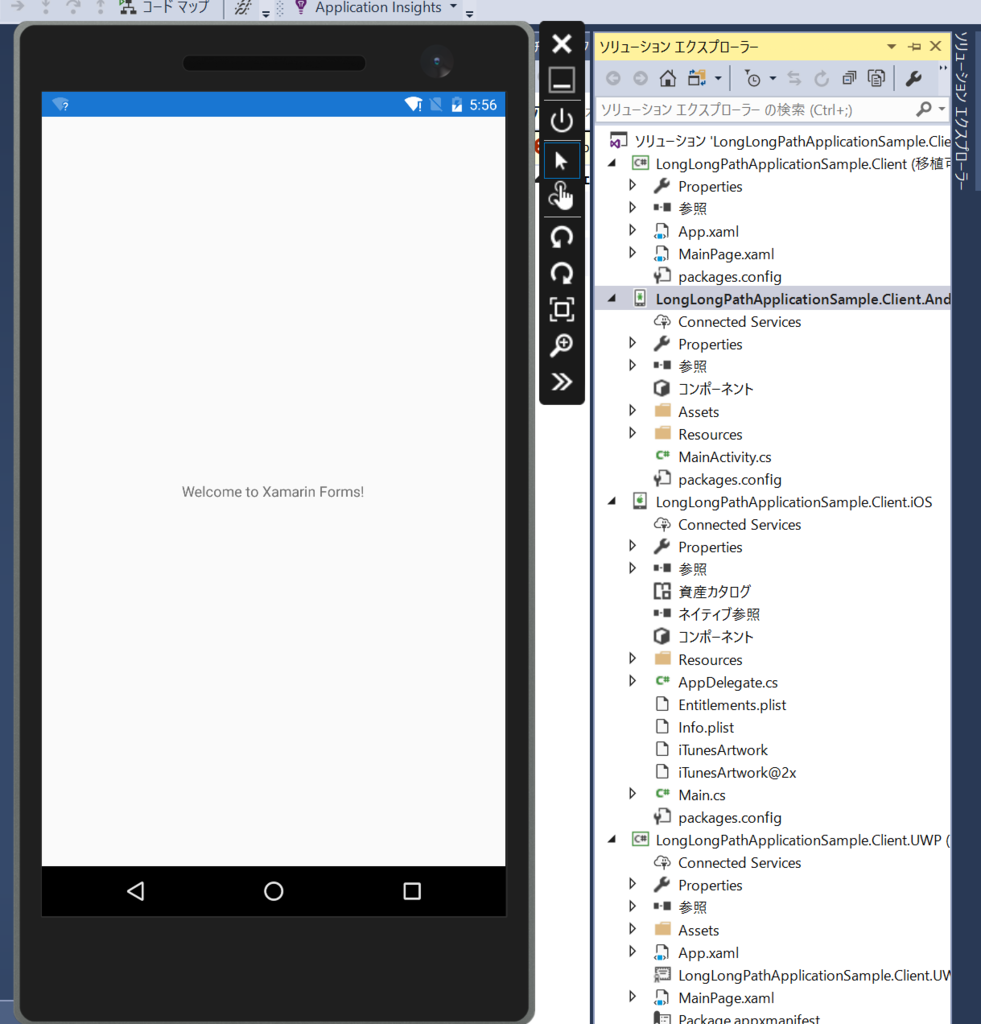Collapse the Client.Android project node
This screenshot has height=1024, width=981.
[x=612, y=298]
